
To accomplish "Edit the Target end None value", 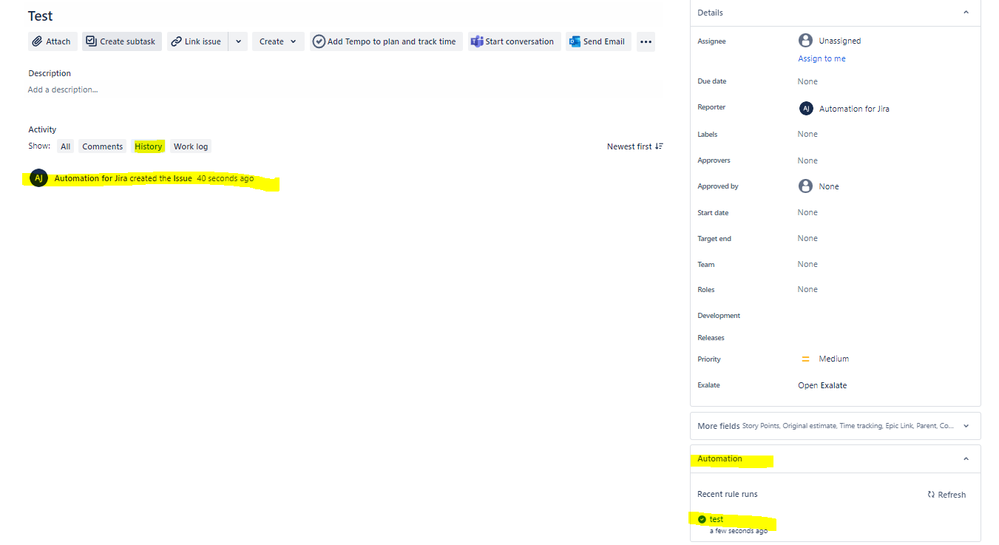I will 807,238.
